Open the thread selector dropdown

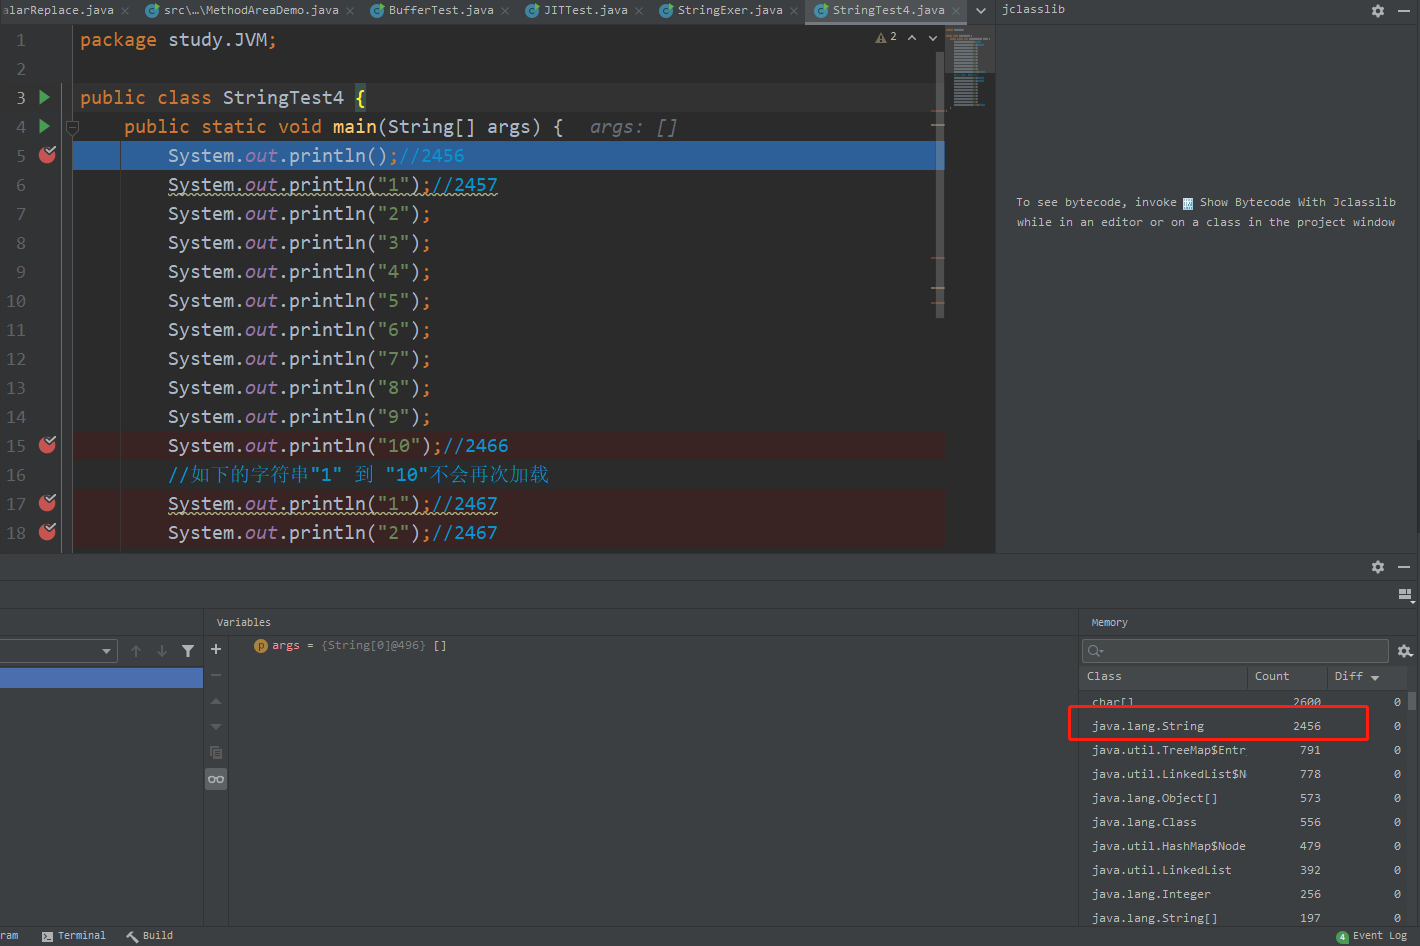tap(59, 651)
